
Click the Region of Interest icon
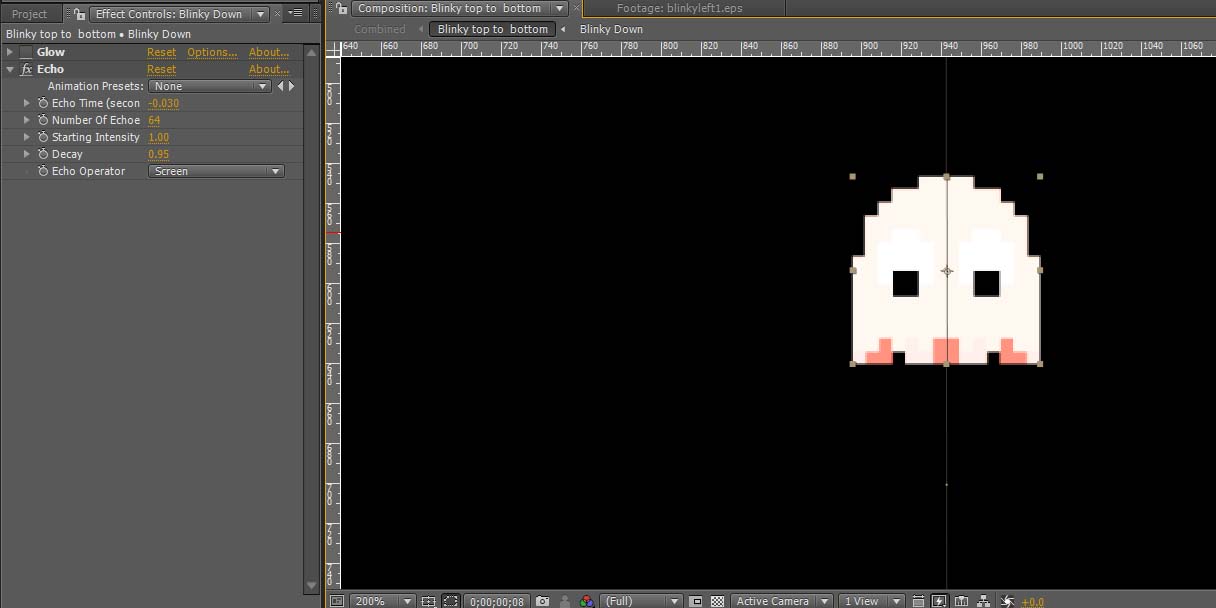(x=696, y=601)
